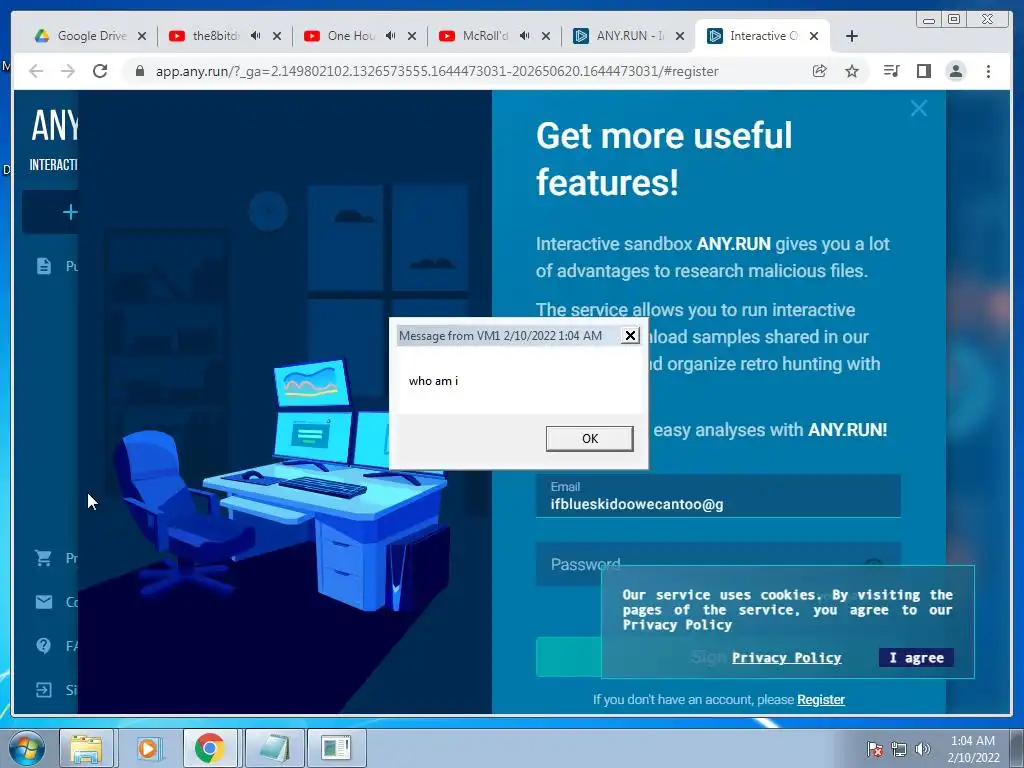1024x768 pixels.
Task: Share this page icon
Action: [819, 71]
